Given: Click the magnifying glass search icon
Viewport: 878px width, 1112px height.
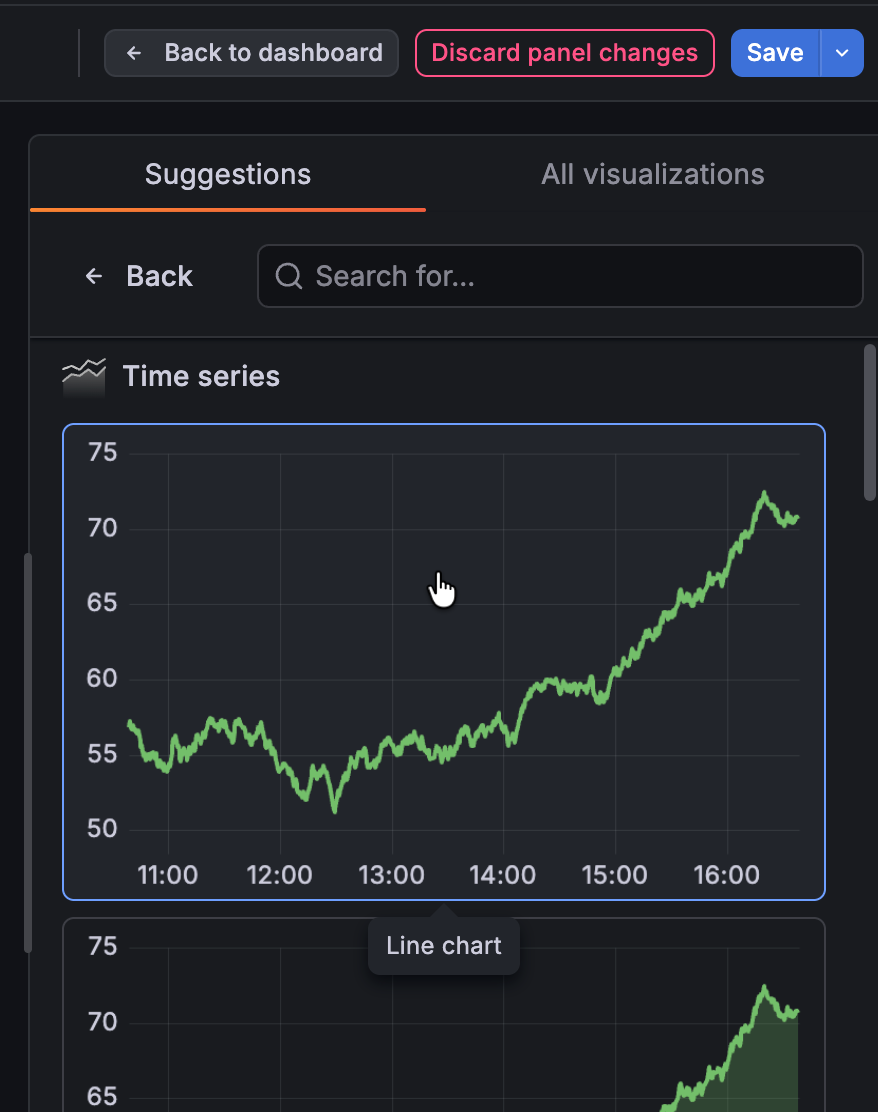Looking at the screenshot, I should point(288,276).
